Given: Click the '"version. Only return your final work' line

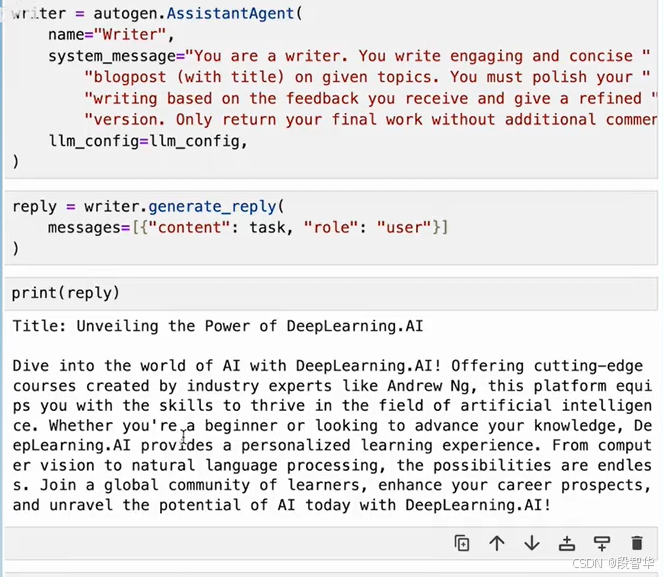Looking at the screenshot, I should pos(371,120).
